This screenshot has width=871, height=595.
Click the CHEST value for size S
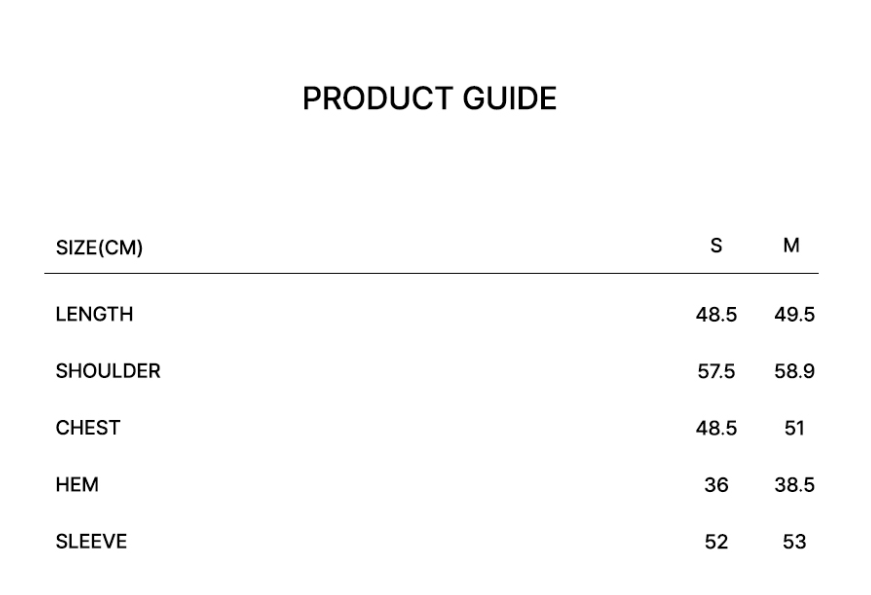716,429
